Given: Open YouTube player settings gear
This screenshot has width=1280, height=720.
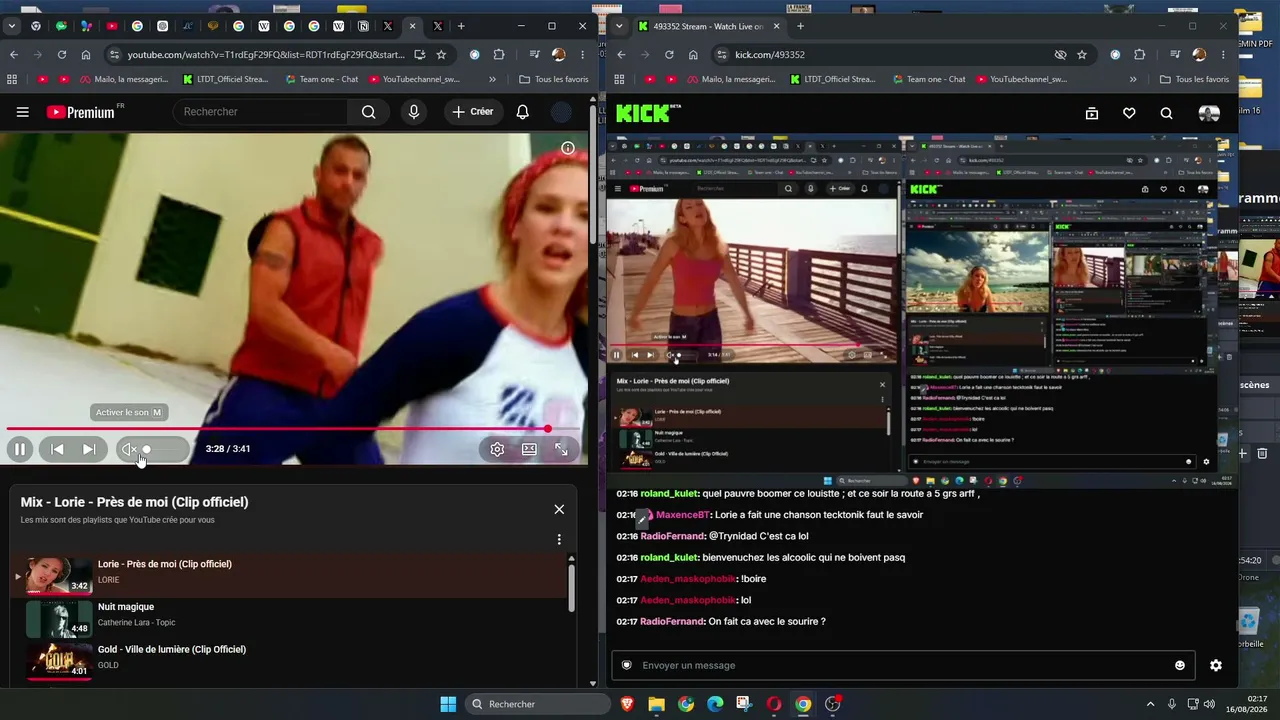Looking at the screenshot, I should pyautogui.click(x=497, y=450).
